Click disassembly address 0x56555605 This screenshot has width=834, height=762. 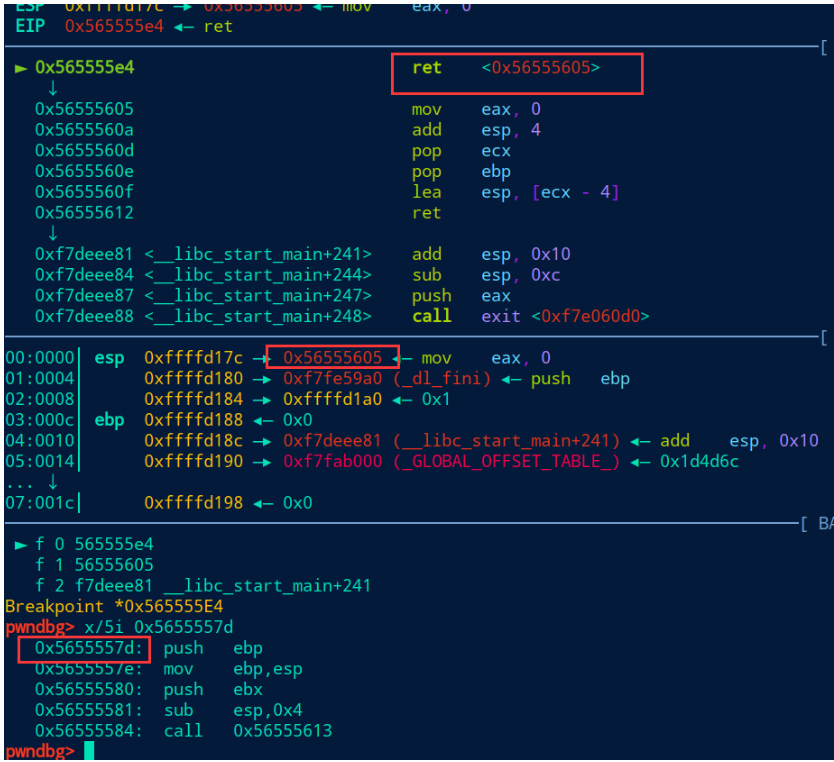click(85, 109)
